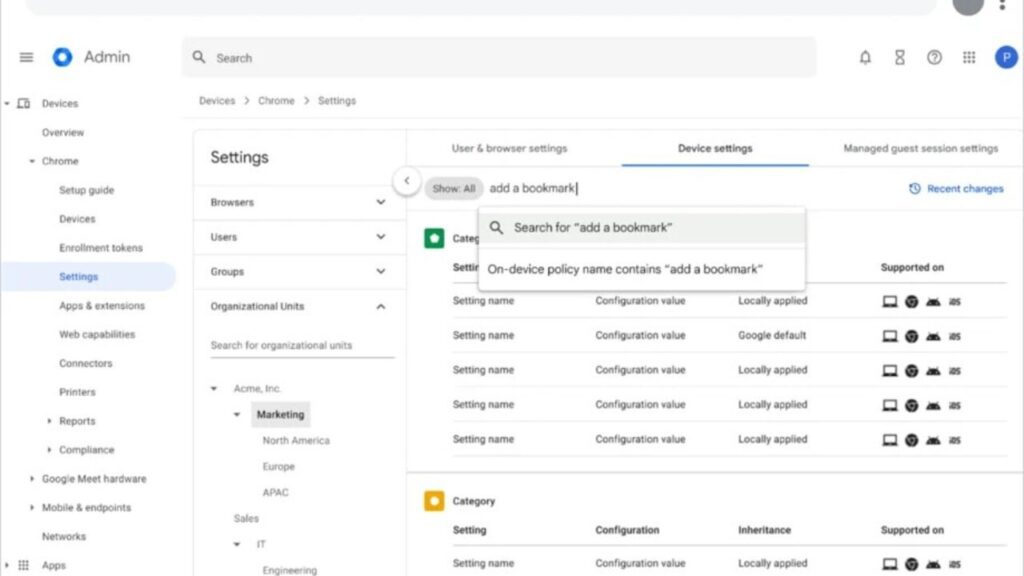Select the Engineering unit
Image resolution: width=1024 pixels, height=576 pixels.
click(289, 570)
